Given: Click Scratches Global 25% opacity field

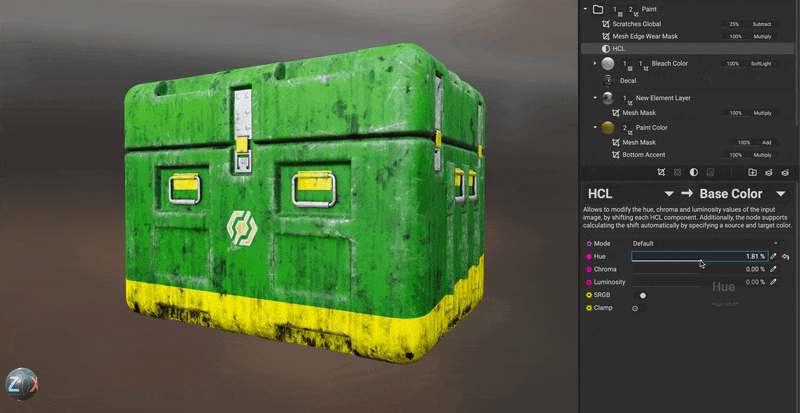Looking at the screenshot, I should [734, 24].
